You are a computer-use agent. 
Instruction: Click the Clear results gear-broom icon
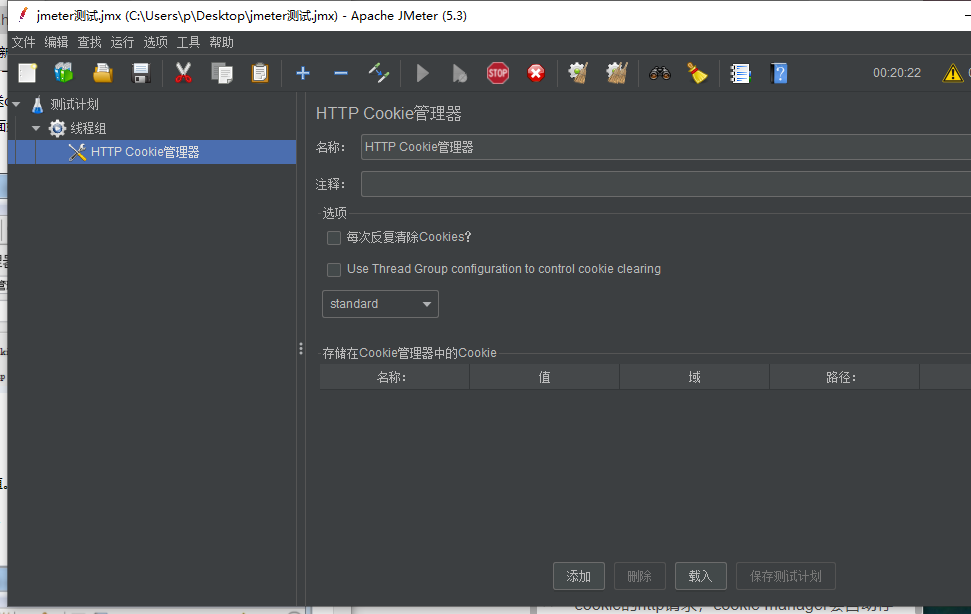click(x=578, y=73)
